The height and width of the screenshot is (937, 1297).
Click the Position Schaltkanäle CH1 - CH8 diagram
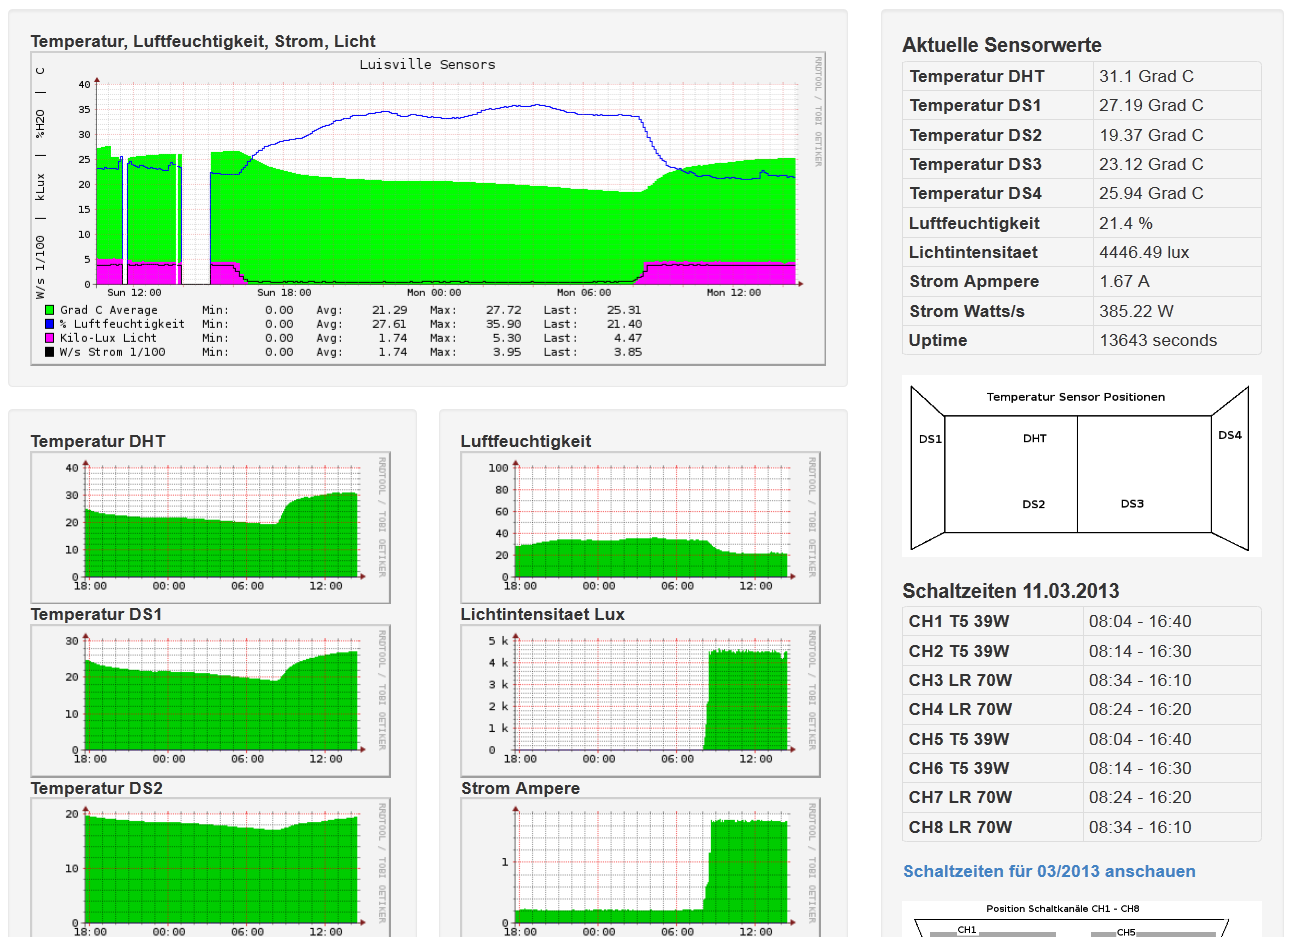(x=1081, y=919)
